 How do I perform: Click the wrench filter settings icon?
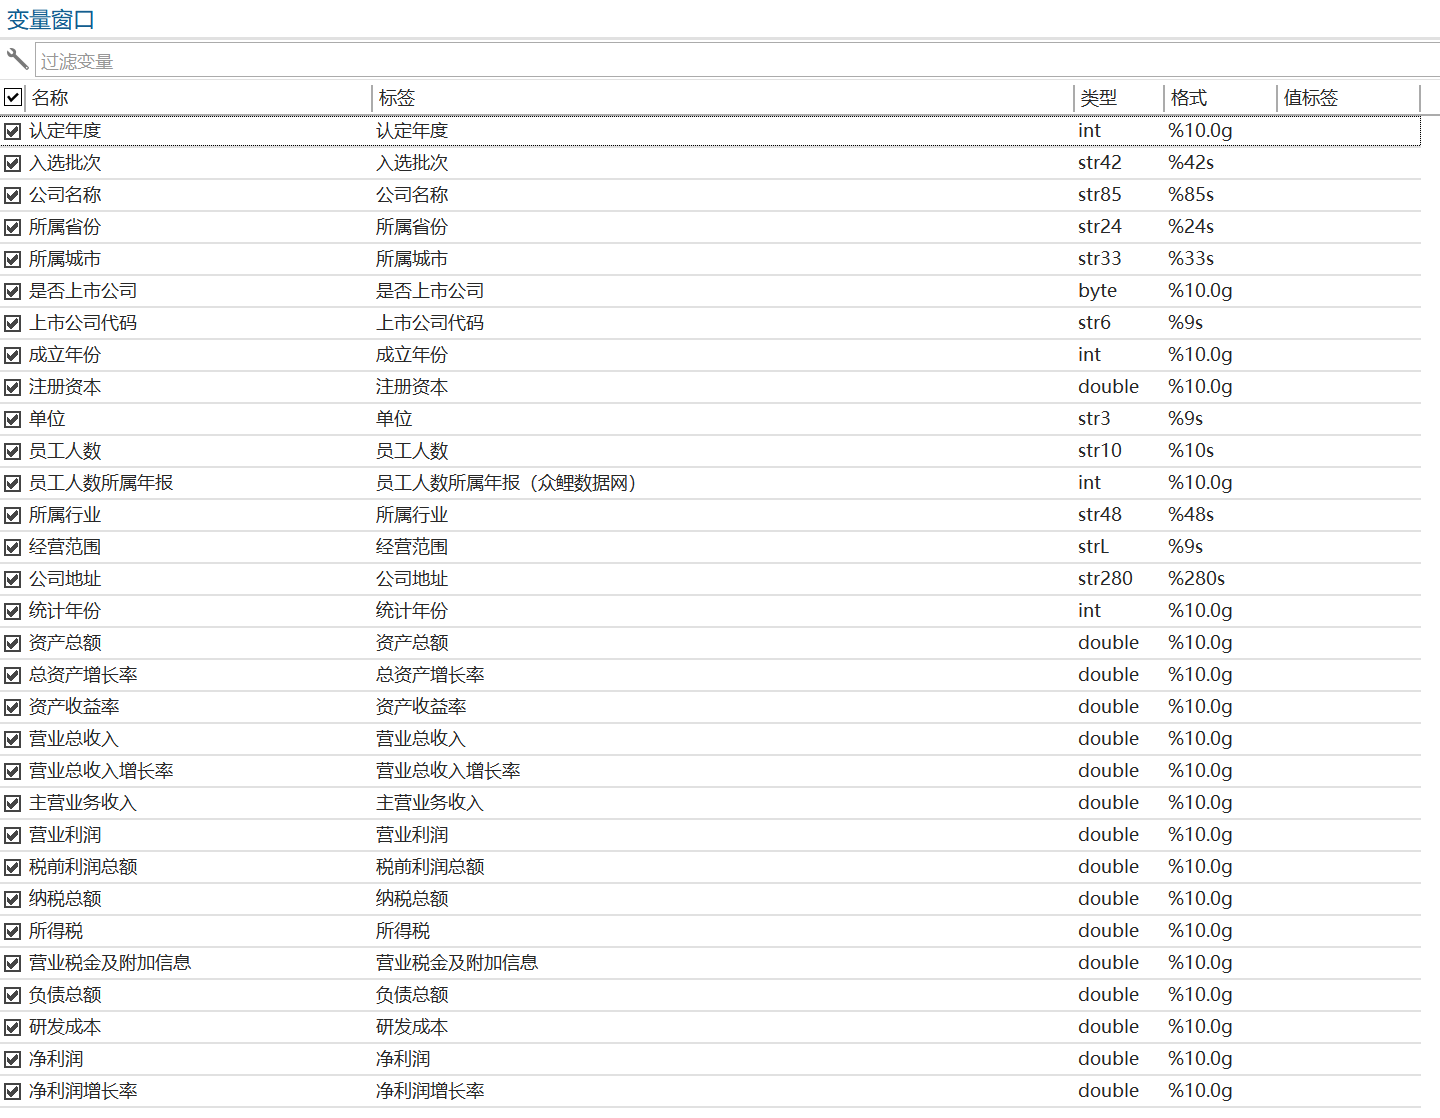coord(17,59)
